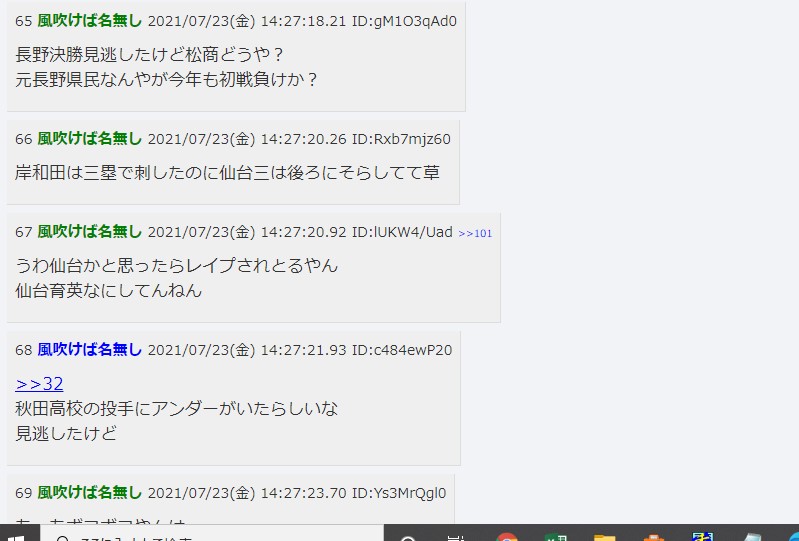
Task: Focus the taskbar search box
Action: 211,534
